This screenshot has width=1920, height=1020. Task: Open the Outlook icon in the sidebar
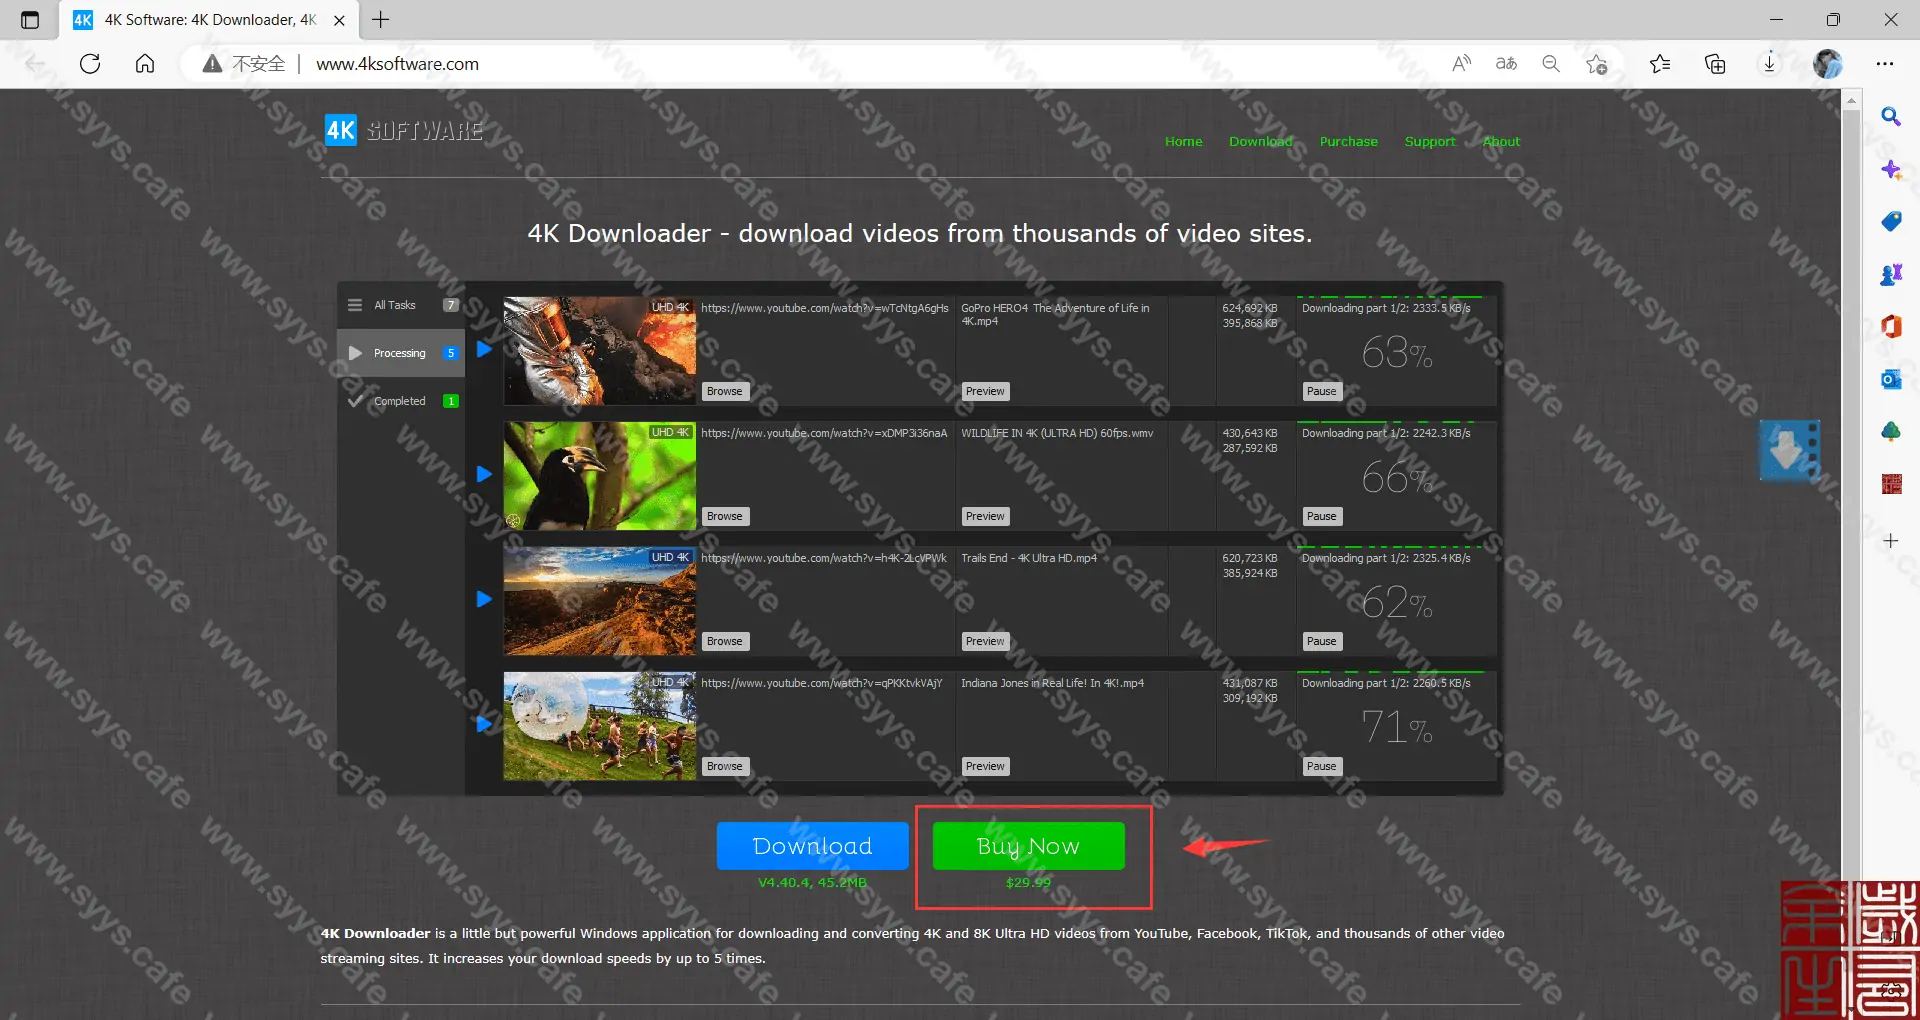click(1890, 379)
